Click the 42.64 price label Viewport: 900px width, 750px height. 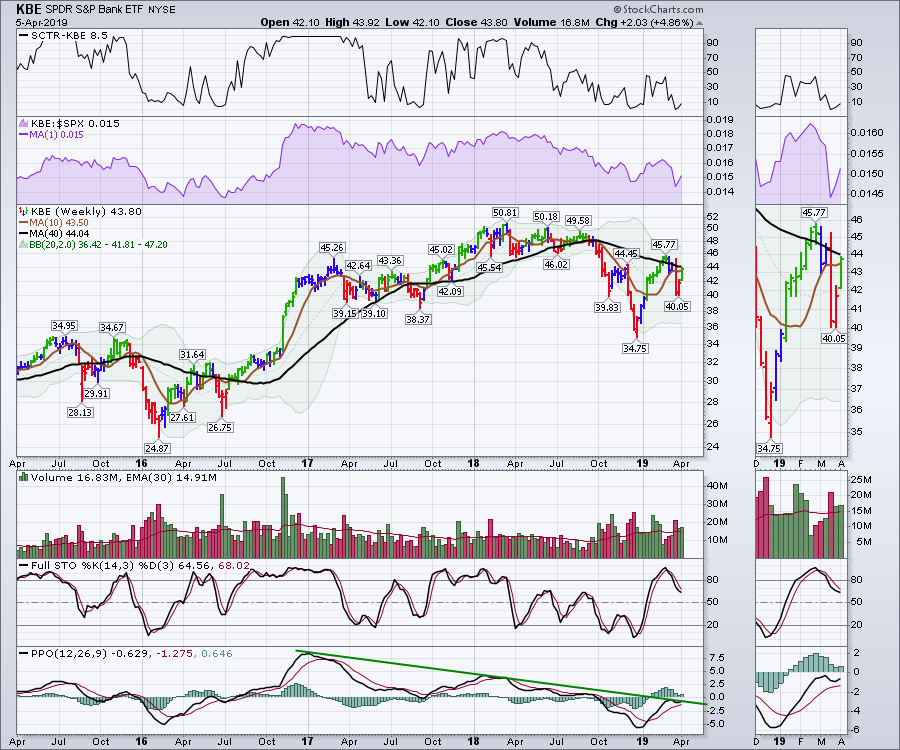(x=358, y=265)
